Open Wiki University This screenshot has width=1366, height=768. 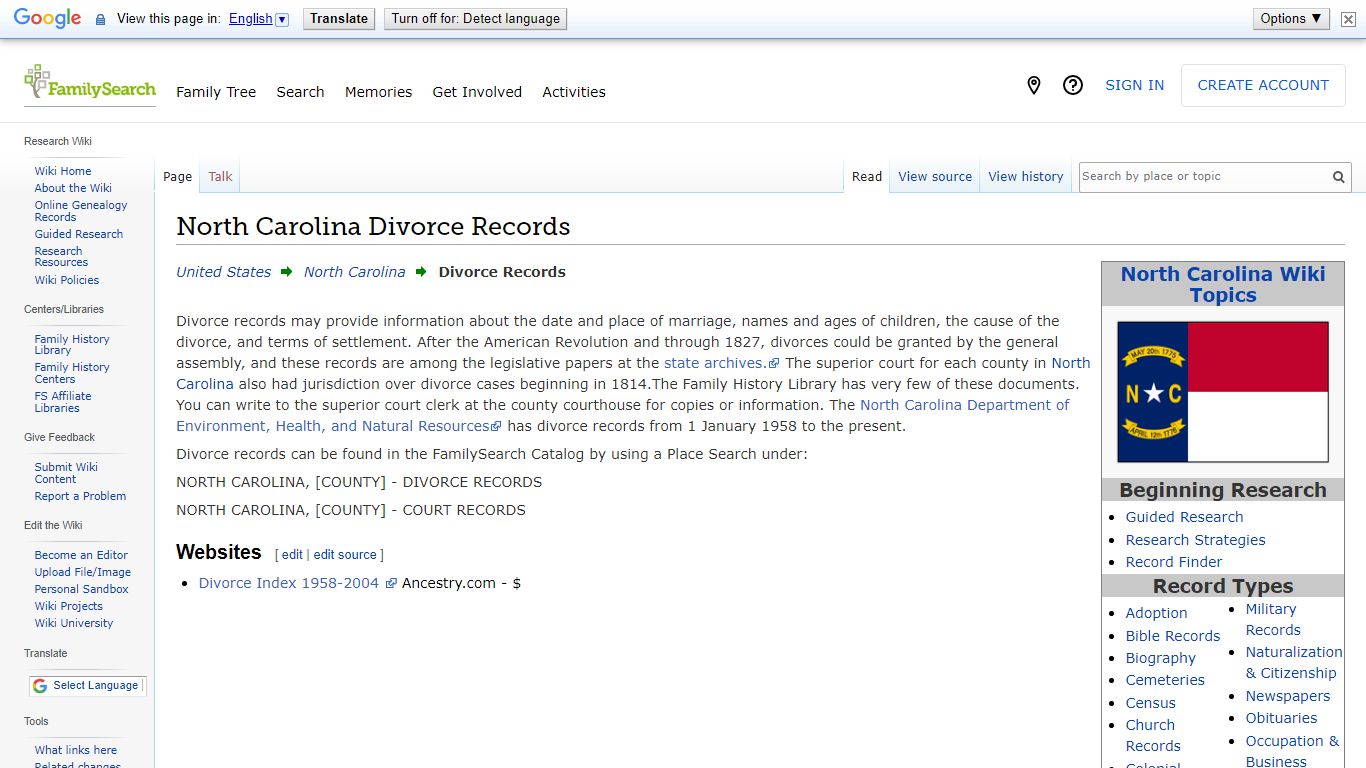74,623
